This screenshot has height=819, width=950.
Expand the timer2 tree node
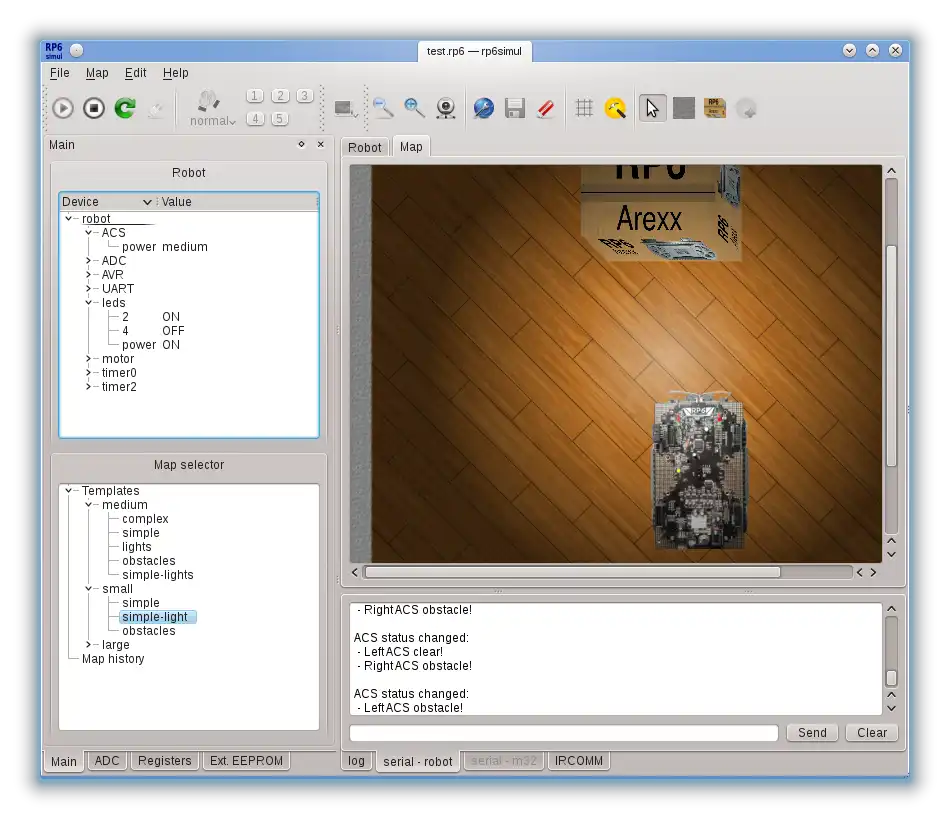click(x=88, y=386)
